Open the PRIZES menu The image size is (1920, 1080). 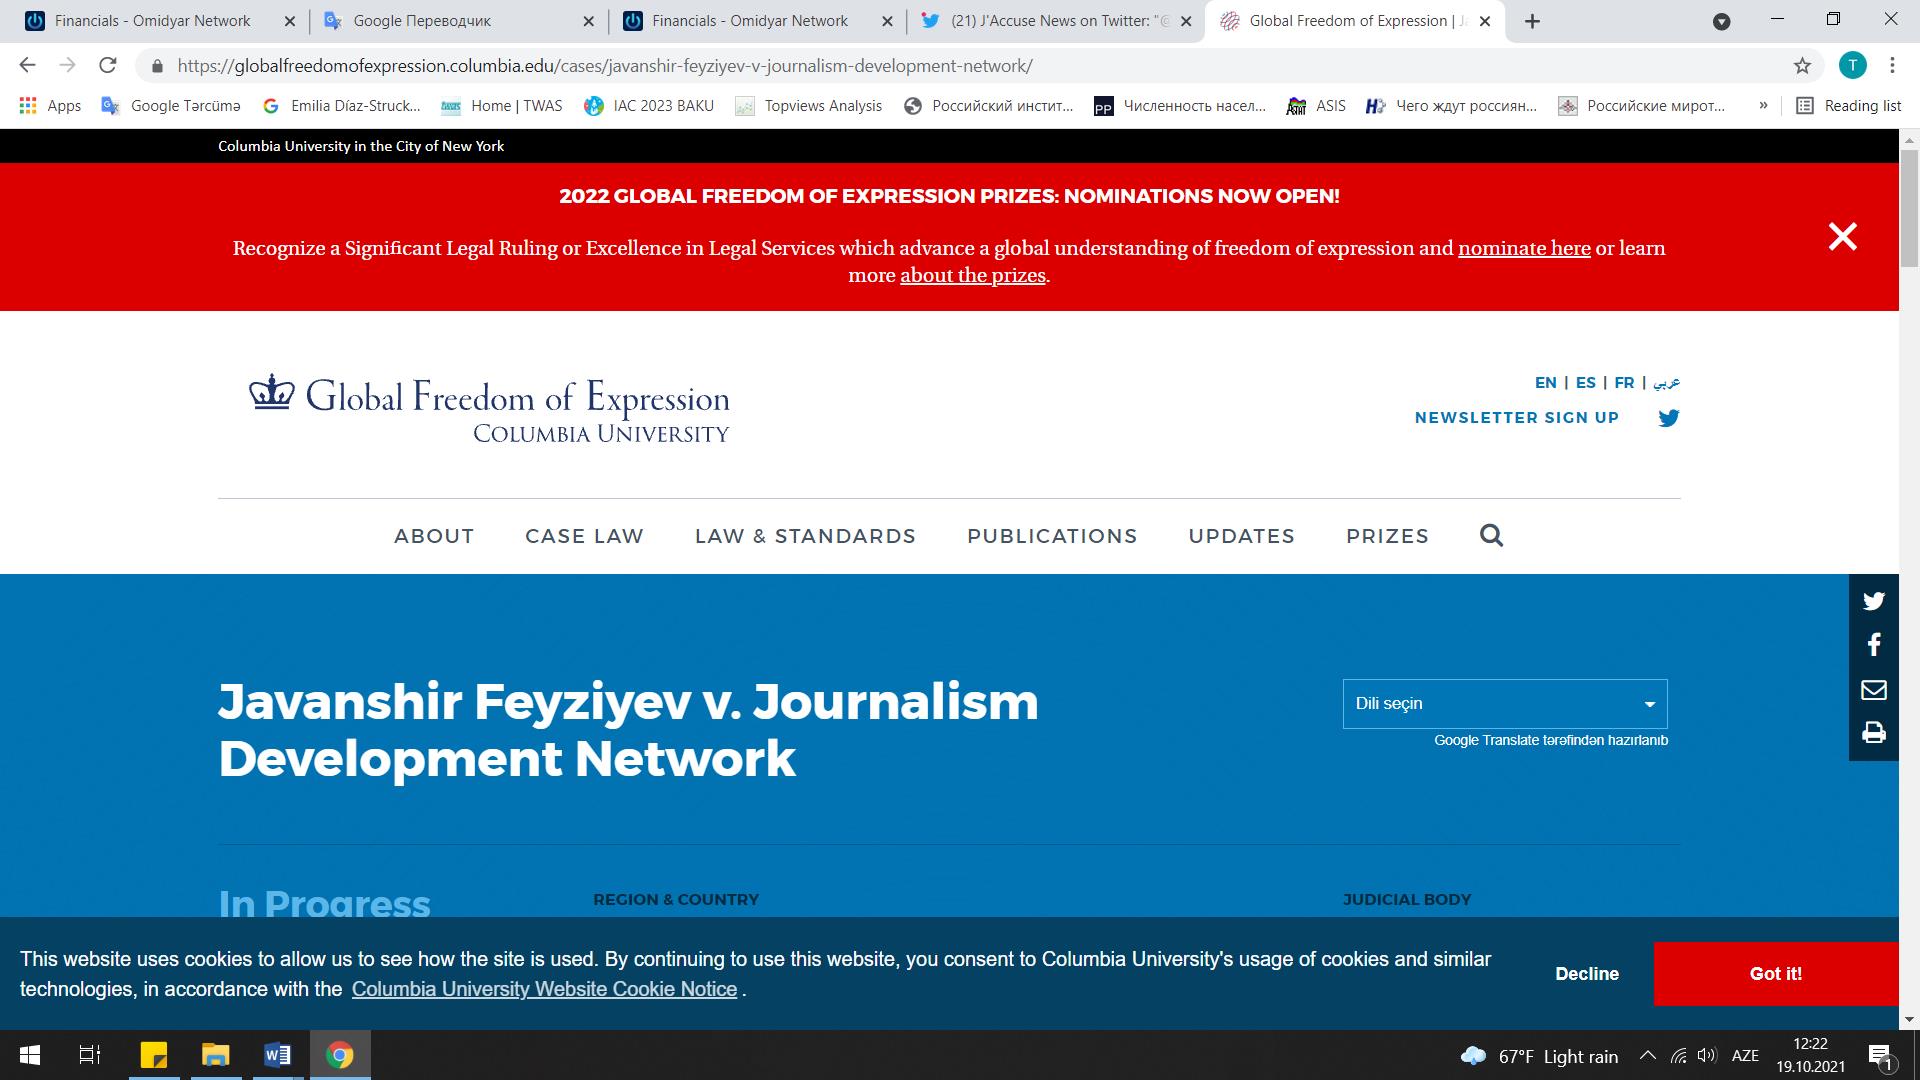pyautogui.click(x=1387, y=536)
